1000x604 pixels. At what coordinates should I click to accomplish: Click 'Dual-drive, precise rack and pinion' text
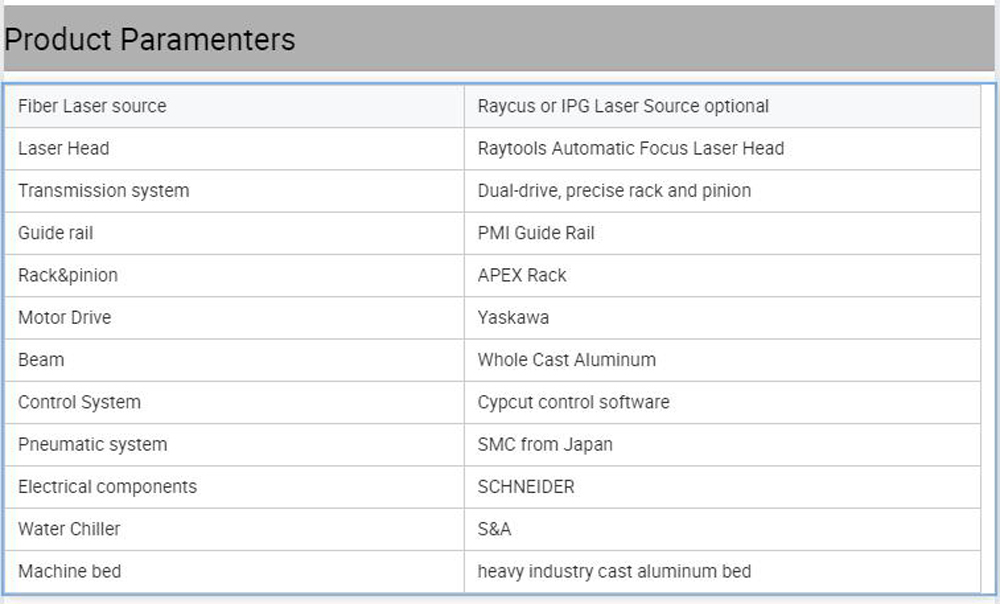coord(614,191)
